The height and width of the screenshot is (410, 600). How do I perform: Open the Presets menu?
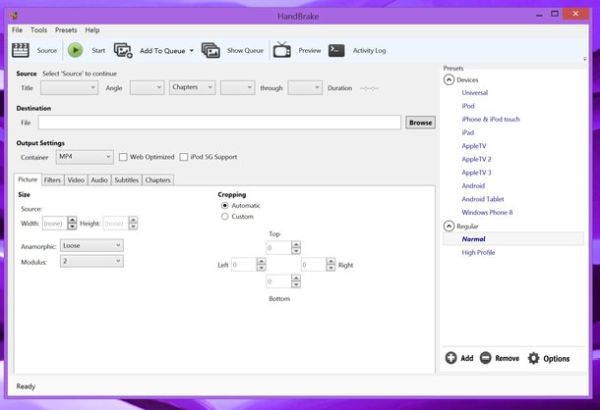(66, 30)
